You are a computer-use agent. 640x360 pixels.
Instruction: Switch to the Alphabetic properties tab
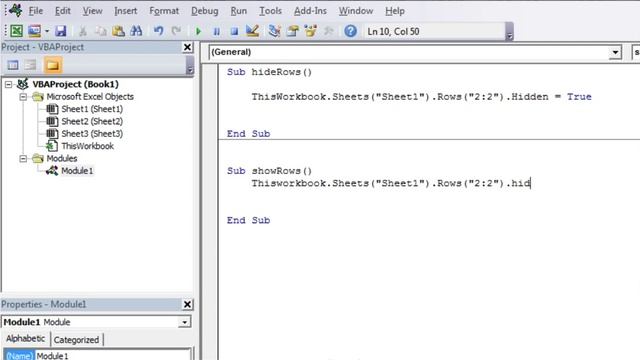(x=25, y=339)
